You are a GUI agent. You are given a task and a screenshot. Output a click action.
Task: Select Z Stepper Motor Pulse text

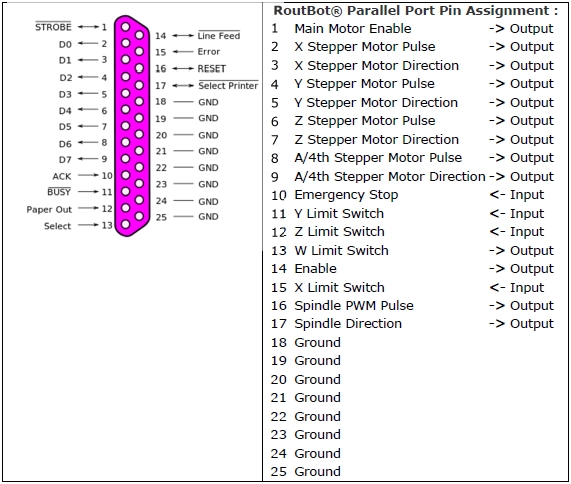[365, 121]
